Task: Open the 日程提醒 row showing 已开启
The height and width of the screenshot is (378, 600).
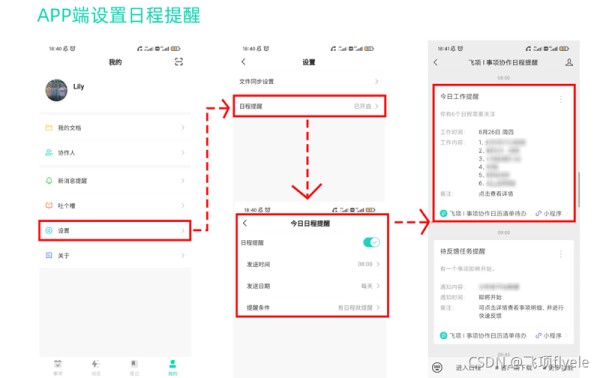Action: point(309,106)
